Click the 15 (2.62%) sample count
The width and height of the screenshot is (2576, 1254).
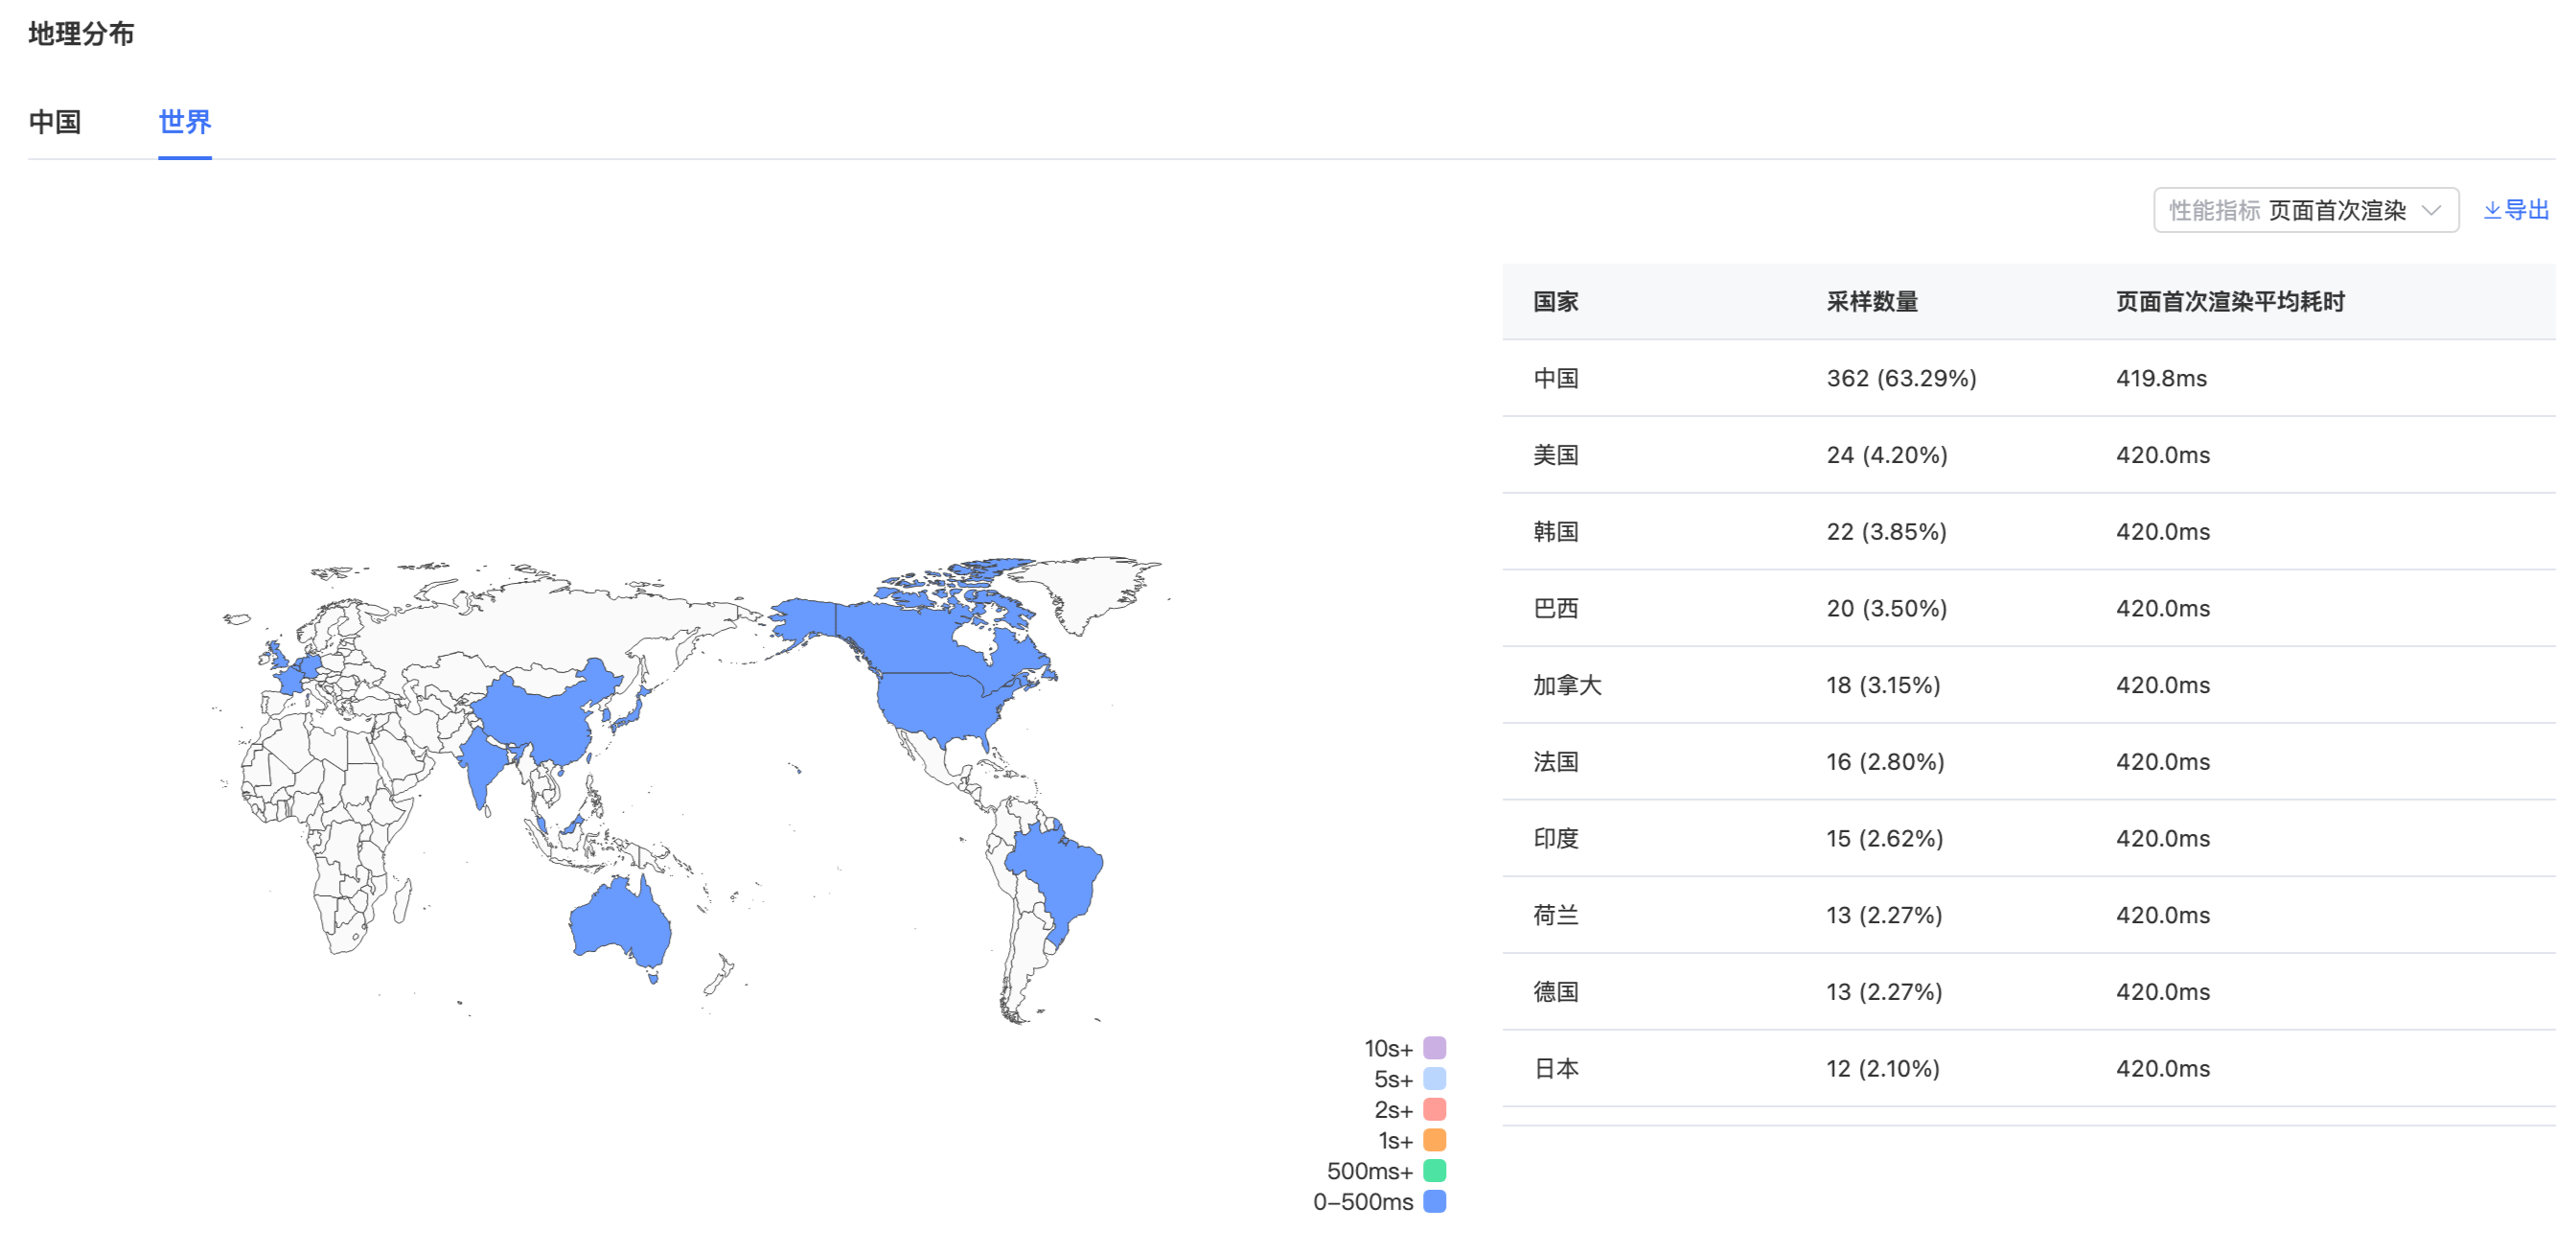click(x=1885, y=838)
